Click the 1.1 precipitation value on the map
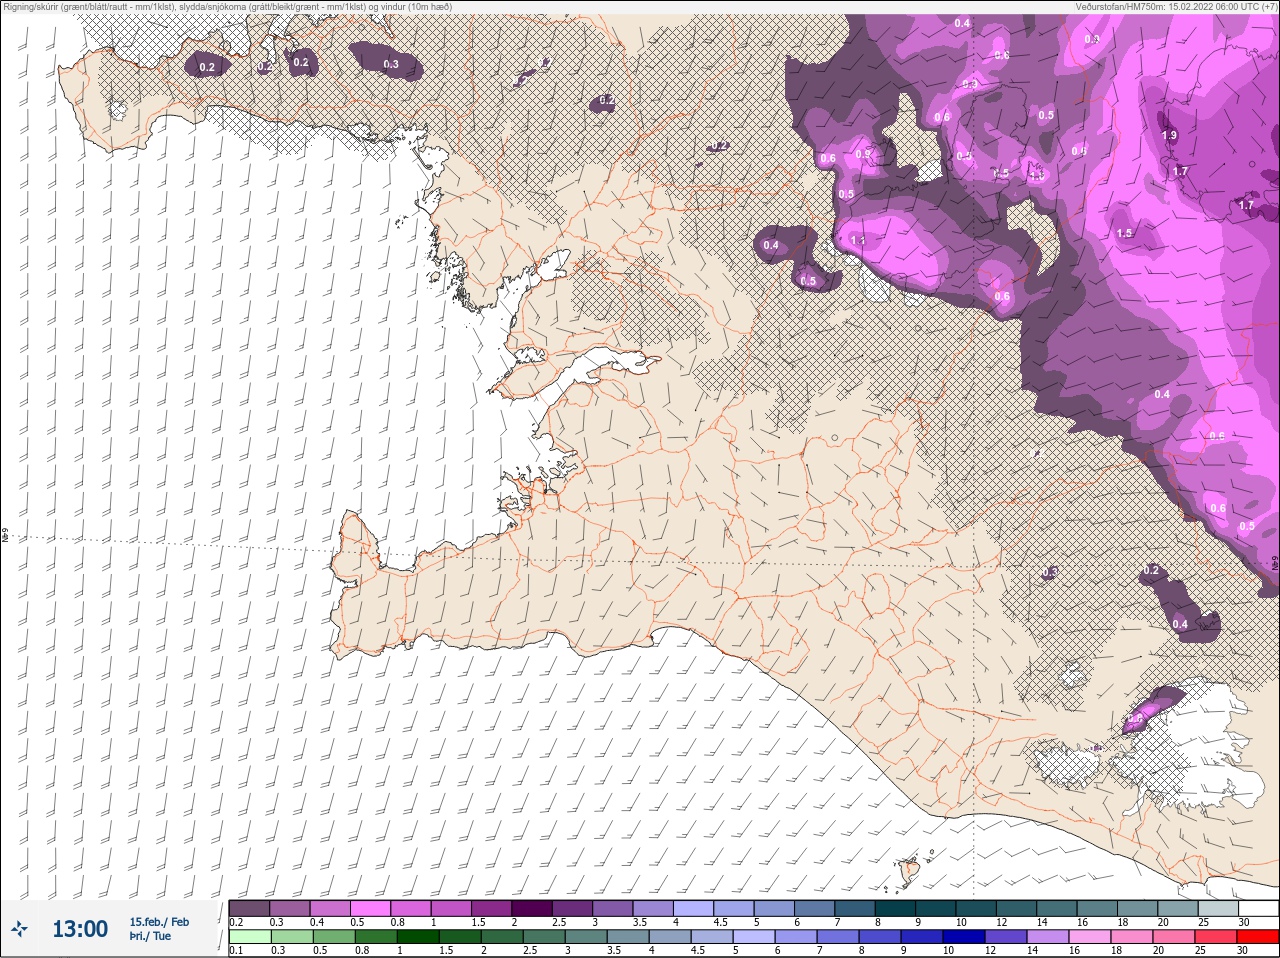The image size is (1280, 958). pos(857,241)
